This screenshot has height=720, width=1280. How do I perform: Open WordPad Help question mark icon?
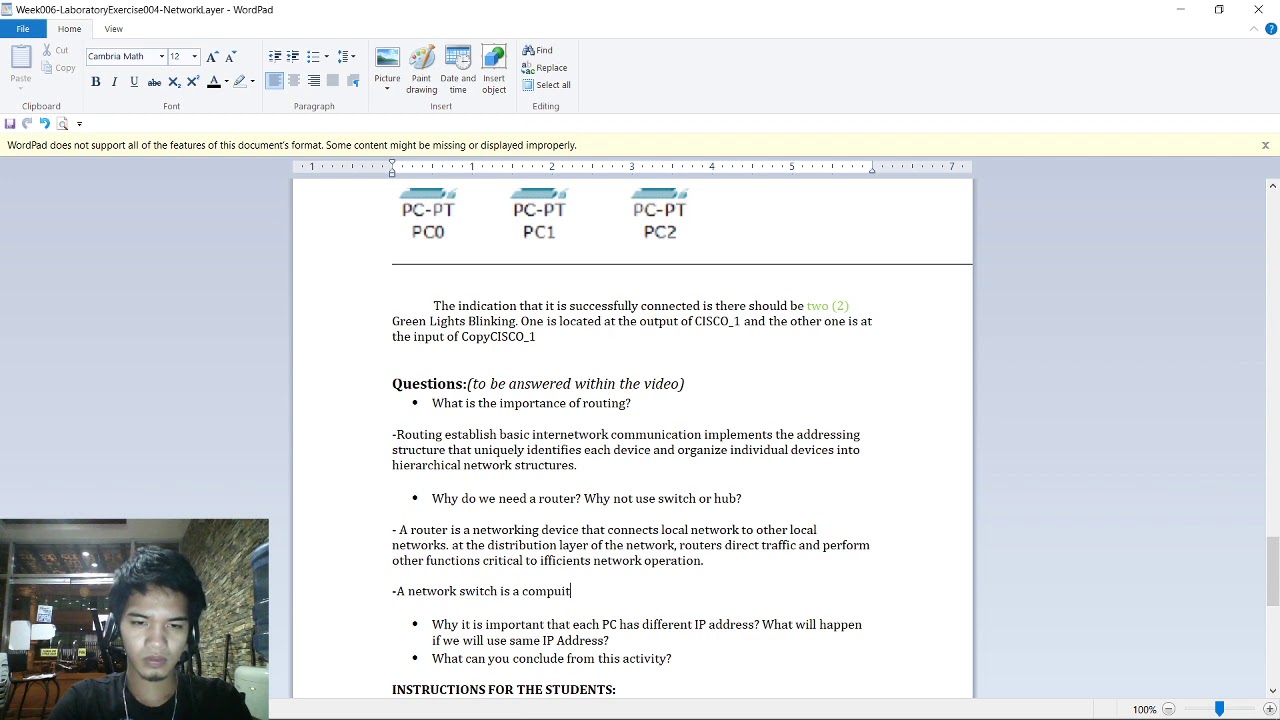[1271, 29]
